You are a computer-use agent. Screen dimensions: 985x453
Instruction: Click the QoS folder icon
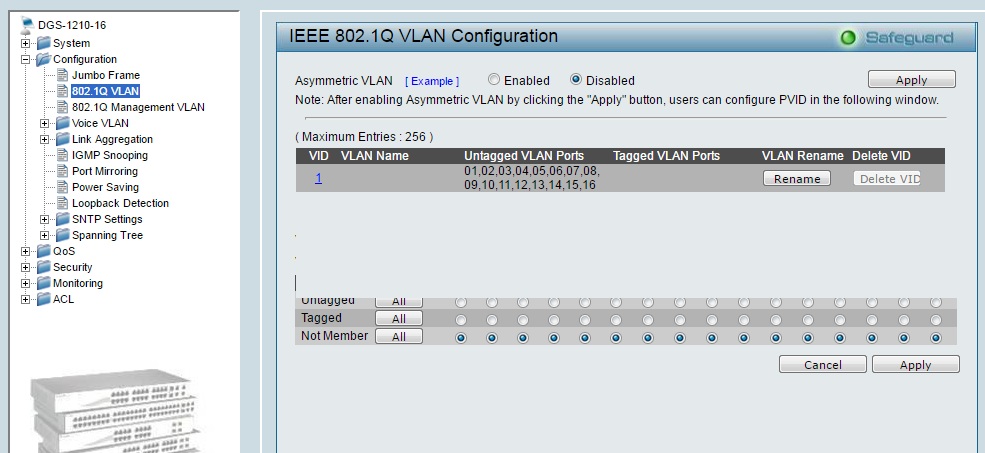pos(43,251)
